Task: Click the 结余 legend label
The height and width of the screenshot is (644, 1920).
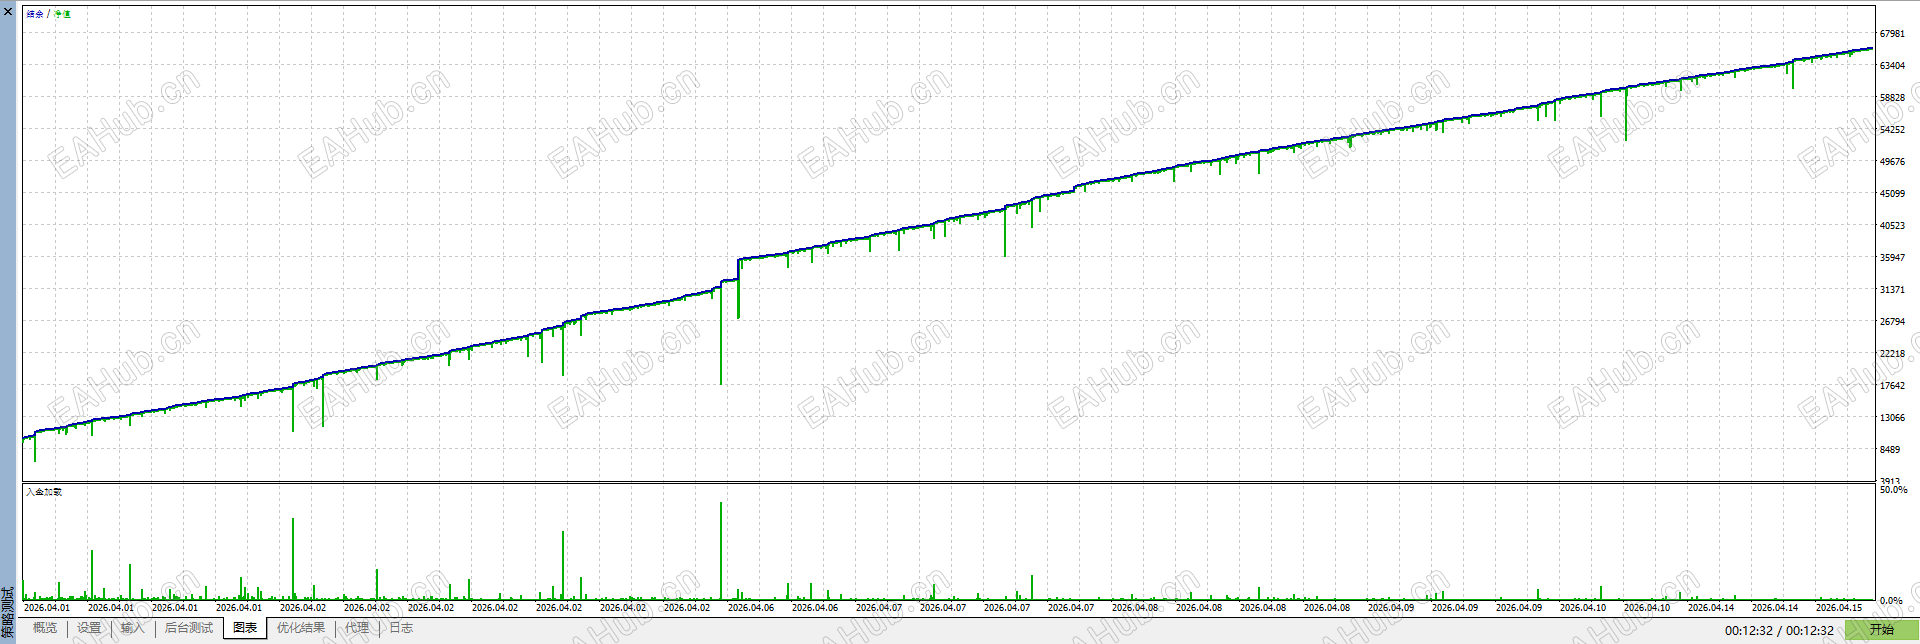Action: point(35,14)
